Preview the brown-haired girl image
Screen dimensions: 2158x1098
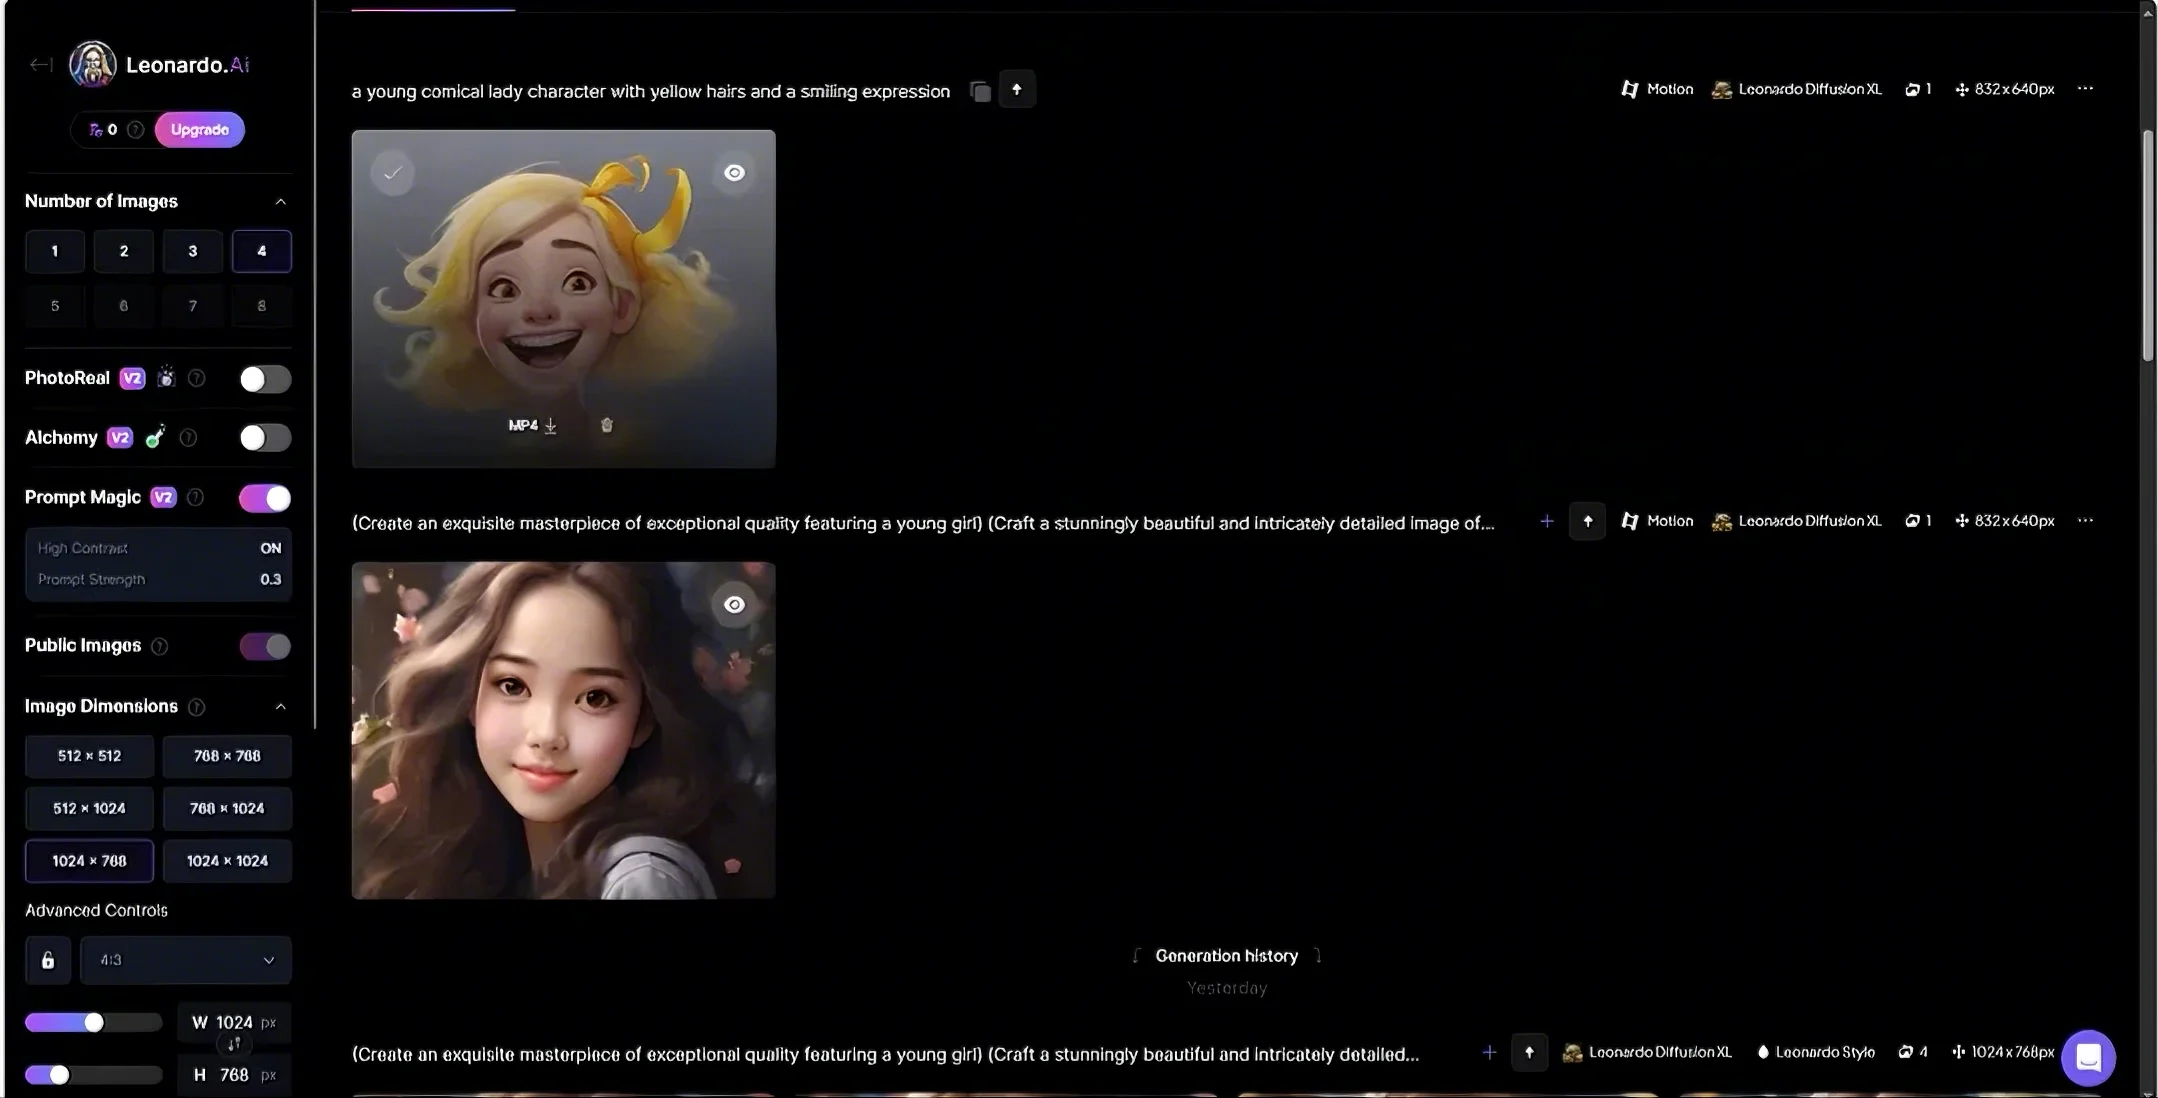(733, 604)
